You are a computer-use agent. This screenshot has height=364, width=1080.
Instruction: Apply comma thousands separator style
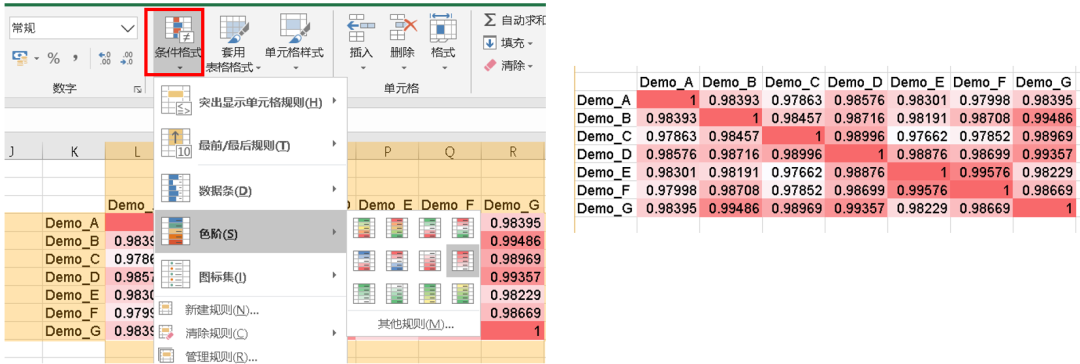pos(76,59)
